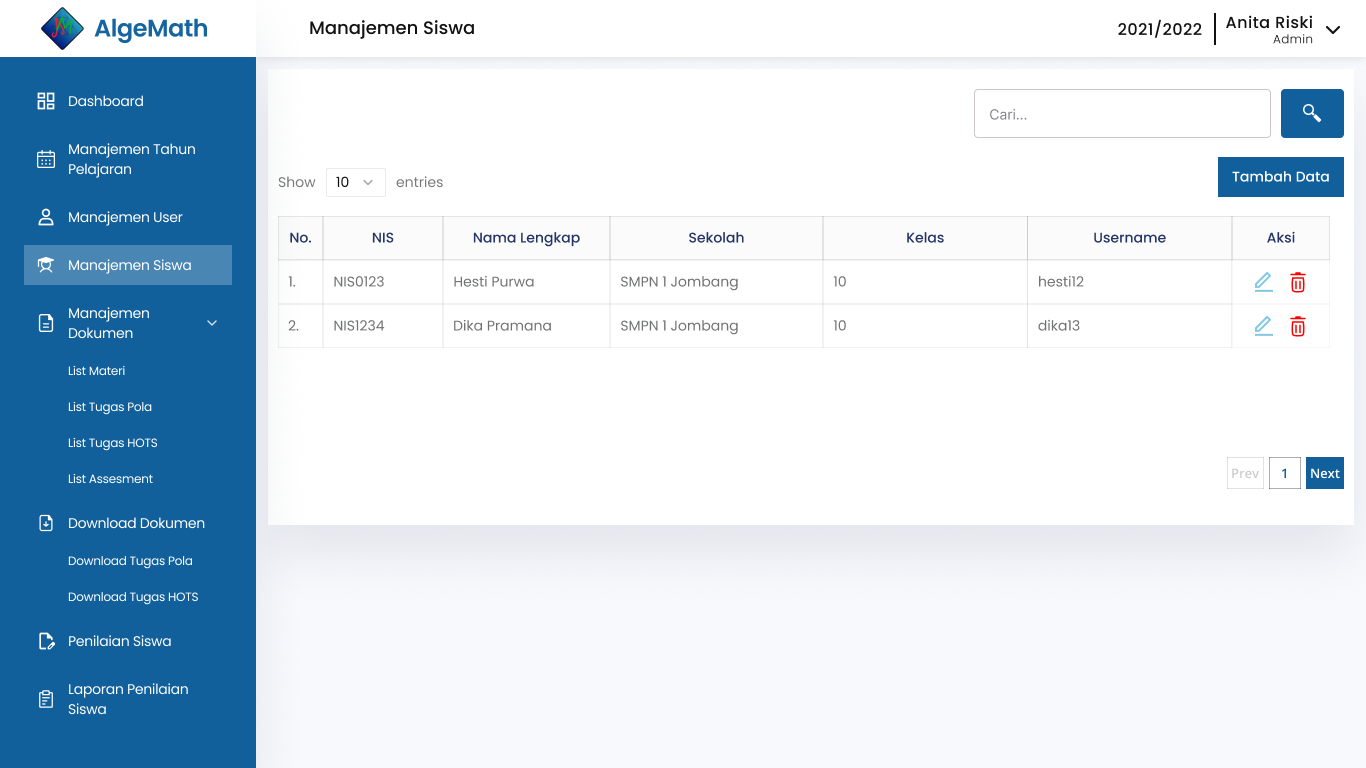1366x768 pixels.
Task: Click the Manajemen User person icon
Action: click(x=46, y=217)
